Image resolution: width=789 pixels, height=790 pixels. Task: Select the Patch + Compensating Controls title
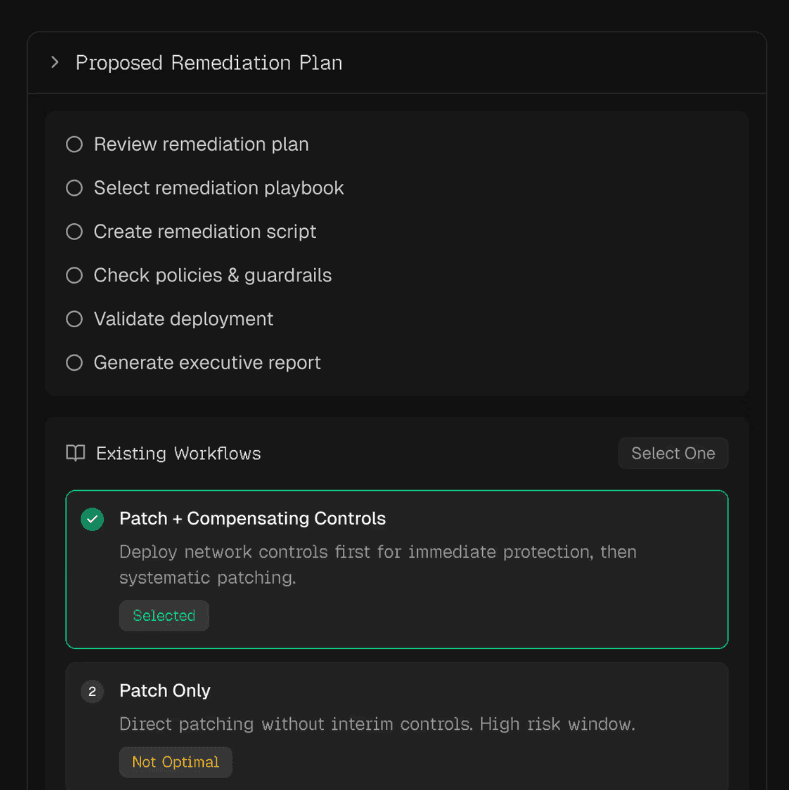pyautogui.click(x=252, y=519)
